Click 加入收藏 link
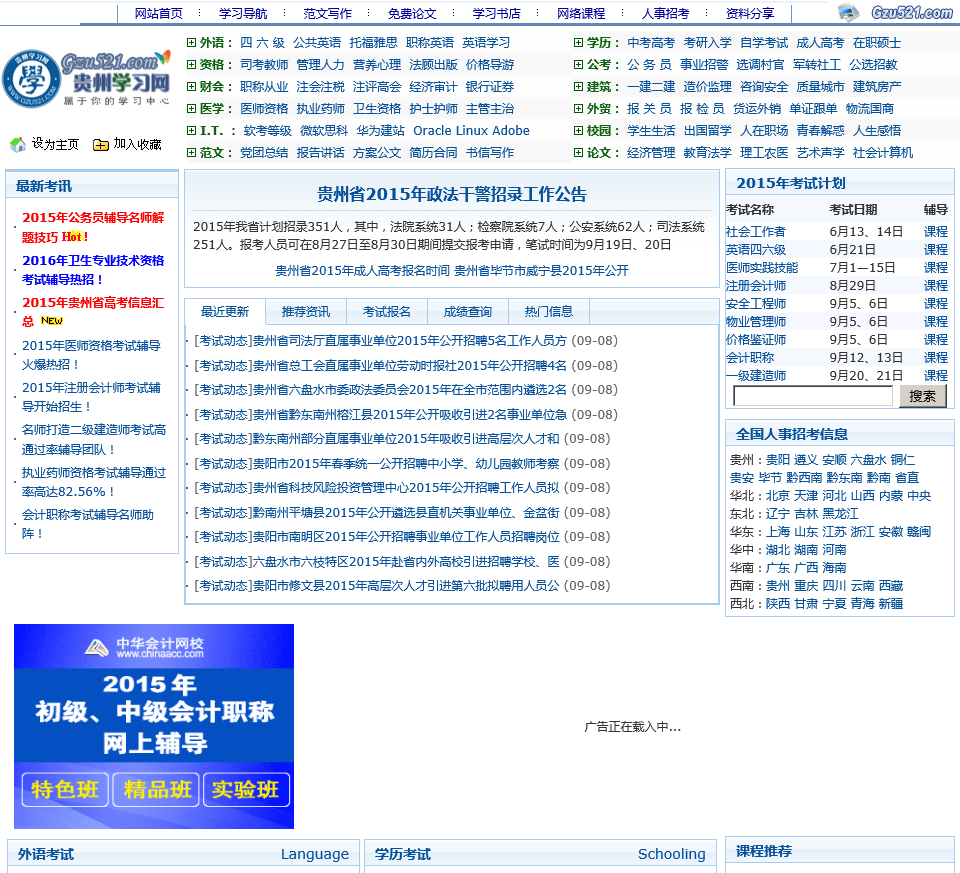The image size is (960, 873). tap(138, 144)
